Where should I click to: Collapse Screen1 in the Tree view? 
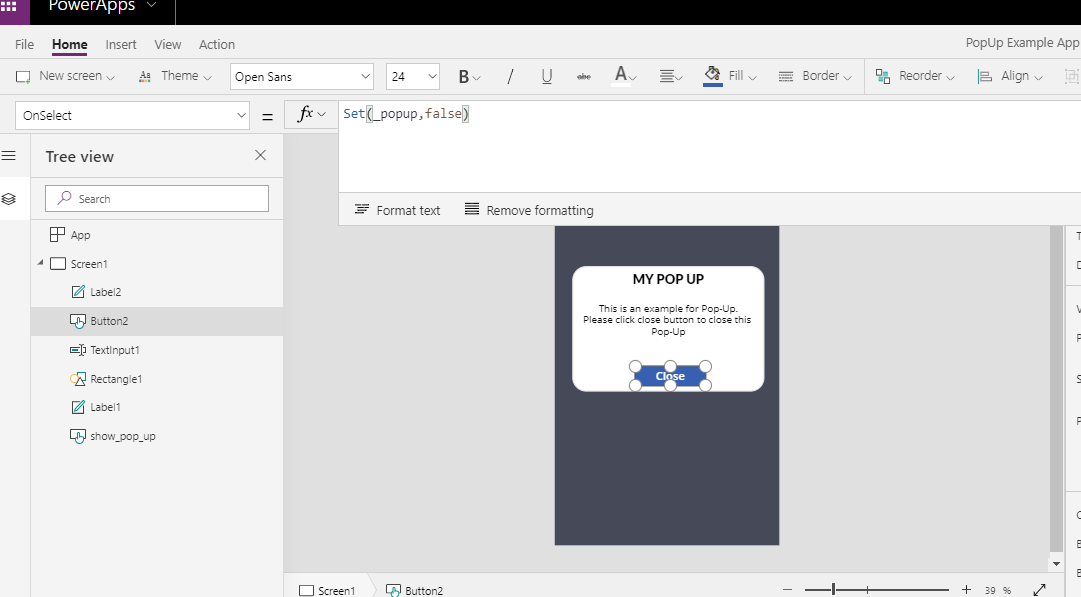[x=40, y=263]
